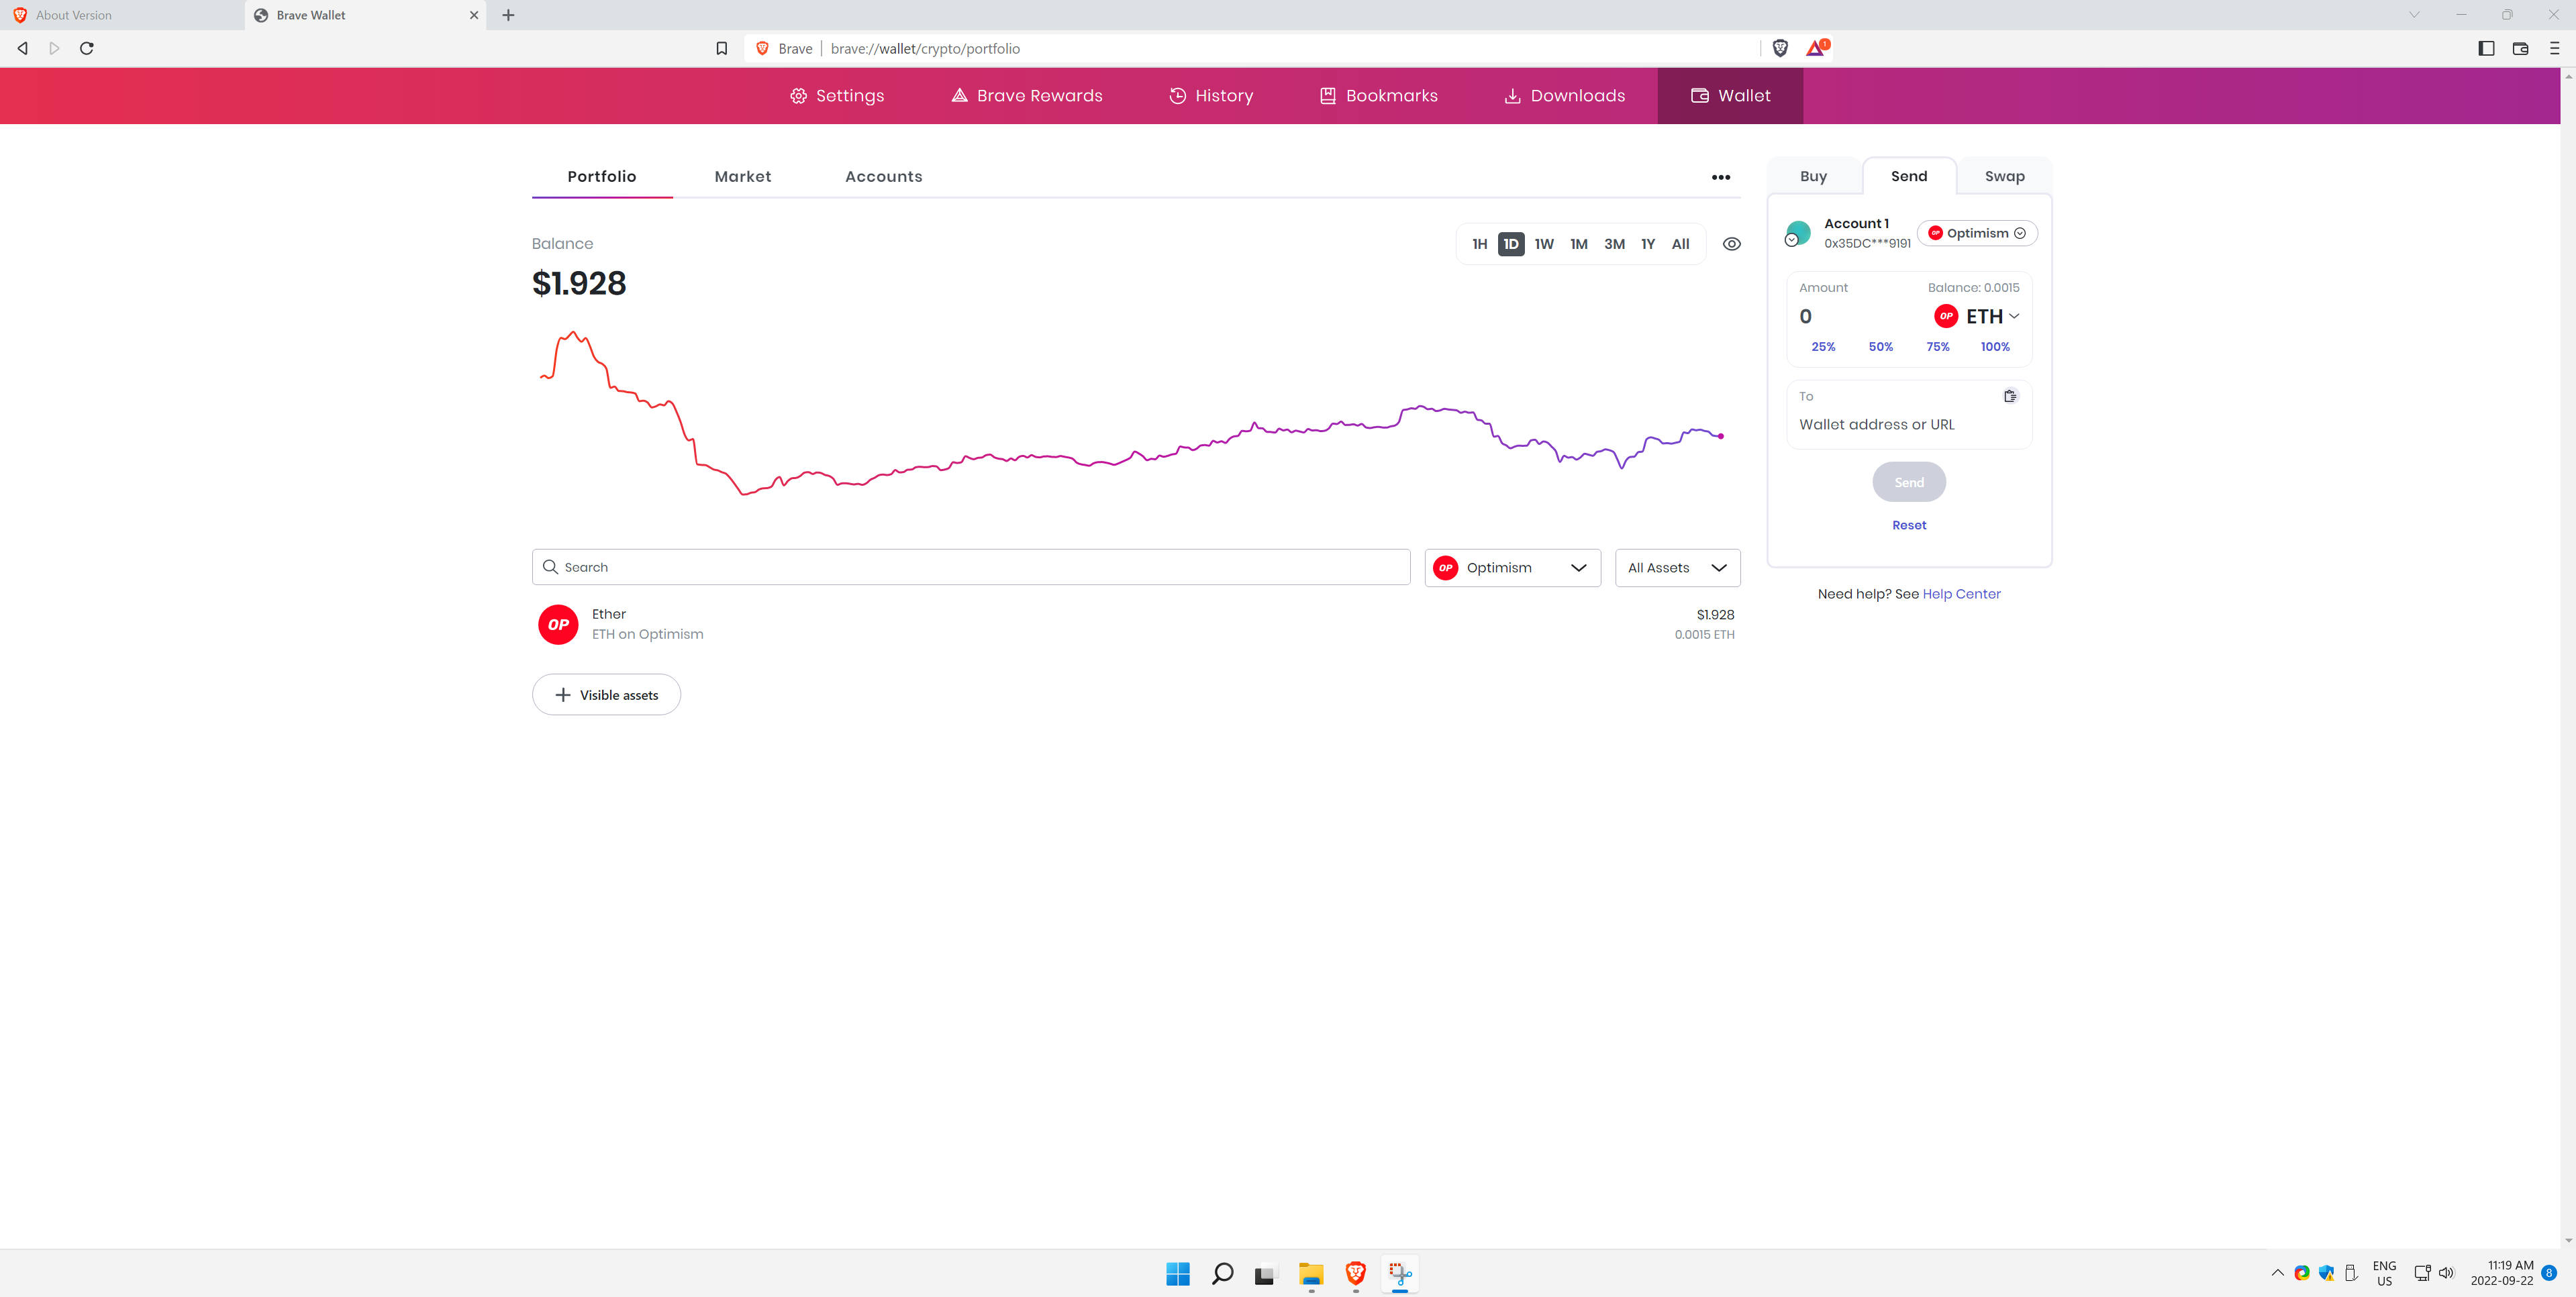The width and height of the screenshot is (2576, 1297).
Task: Switch to the Swap tab
Action: 2004,175
